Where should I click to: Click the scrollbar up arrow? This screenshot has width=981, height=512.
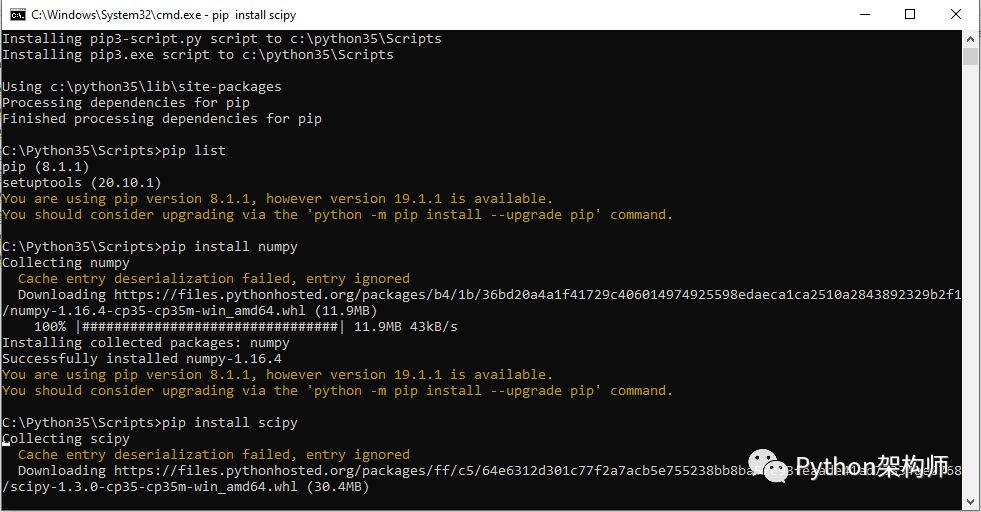pos(970,38)
